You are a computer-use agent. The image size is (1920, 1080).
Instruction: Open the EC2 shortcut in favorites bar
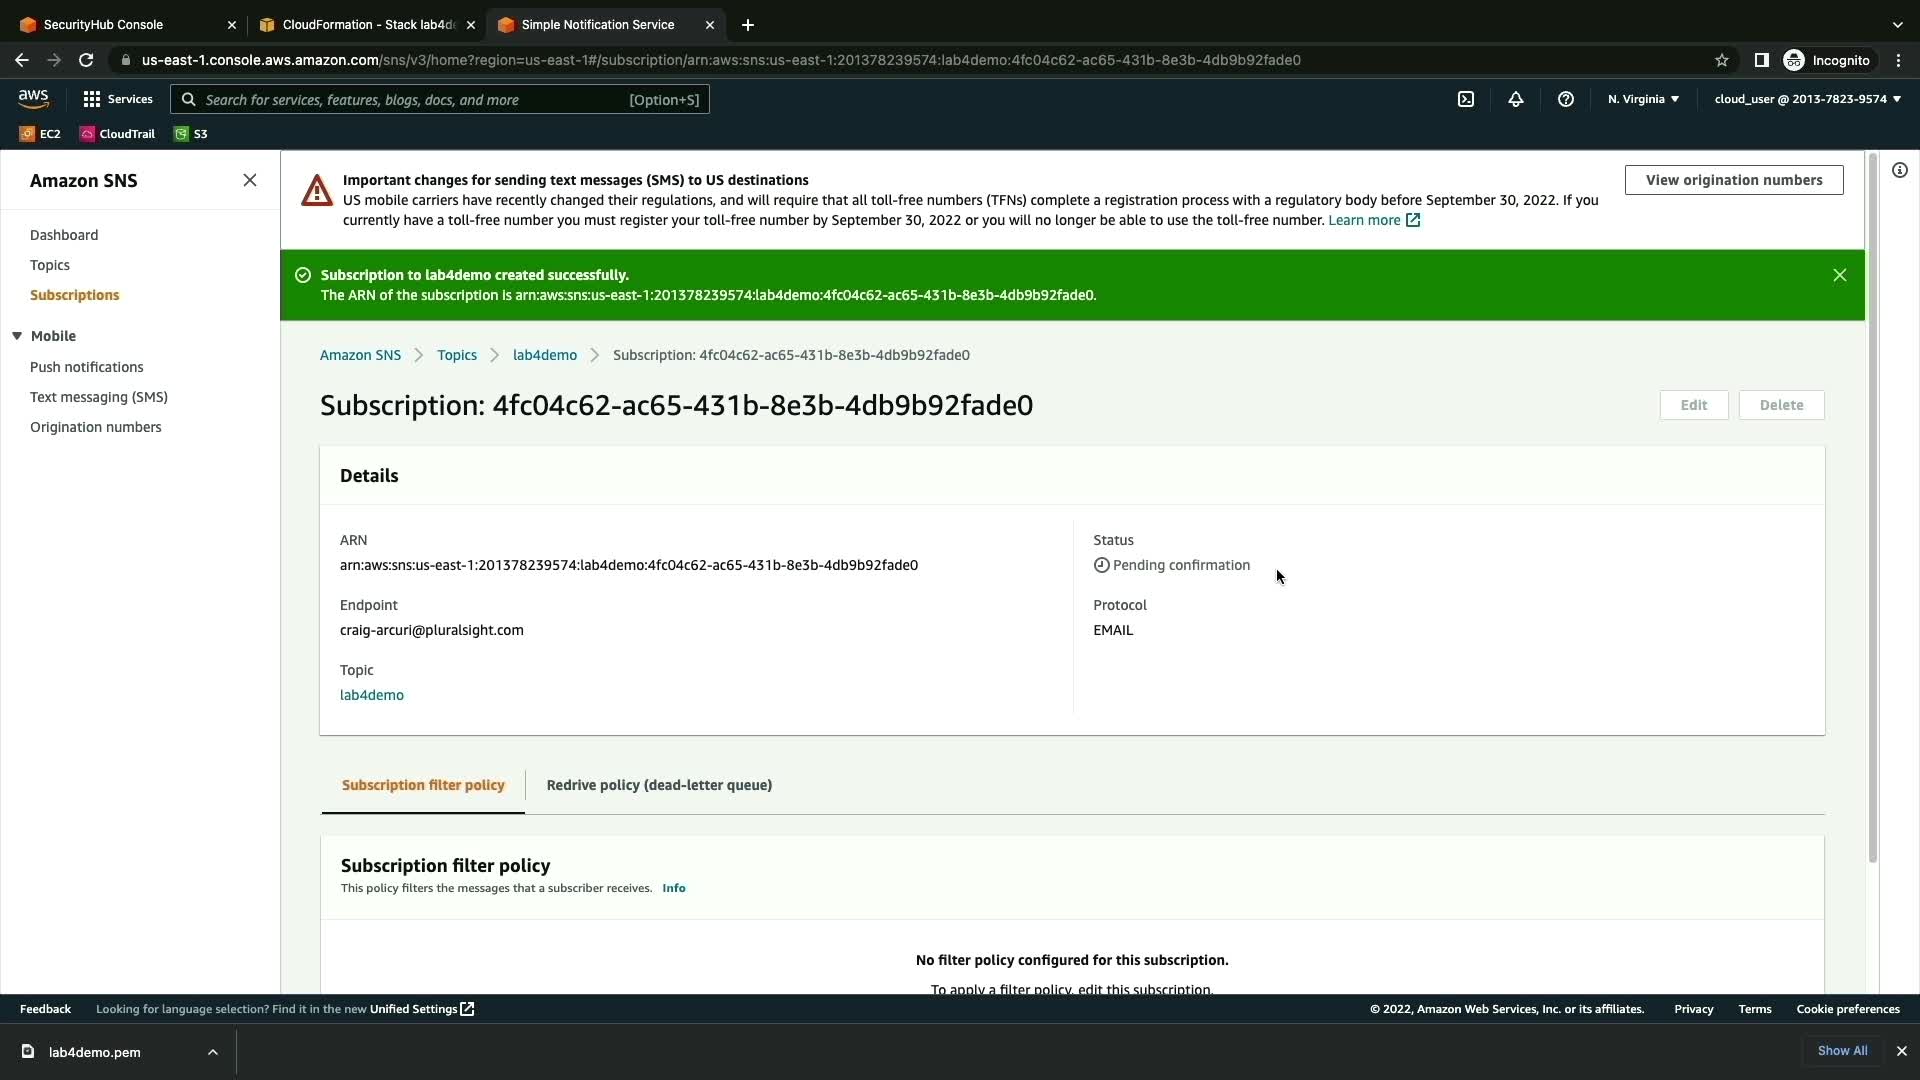coord(40,134)
